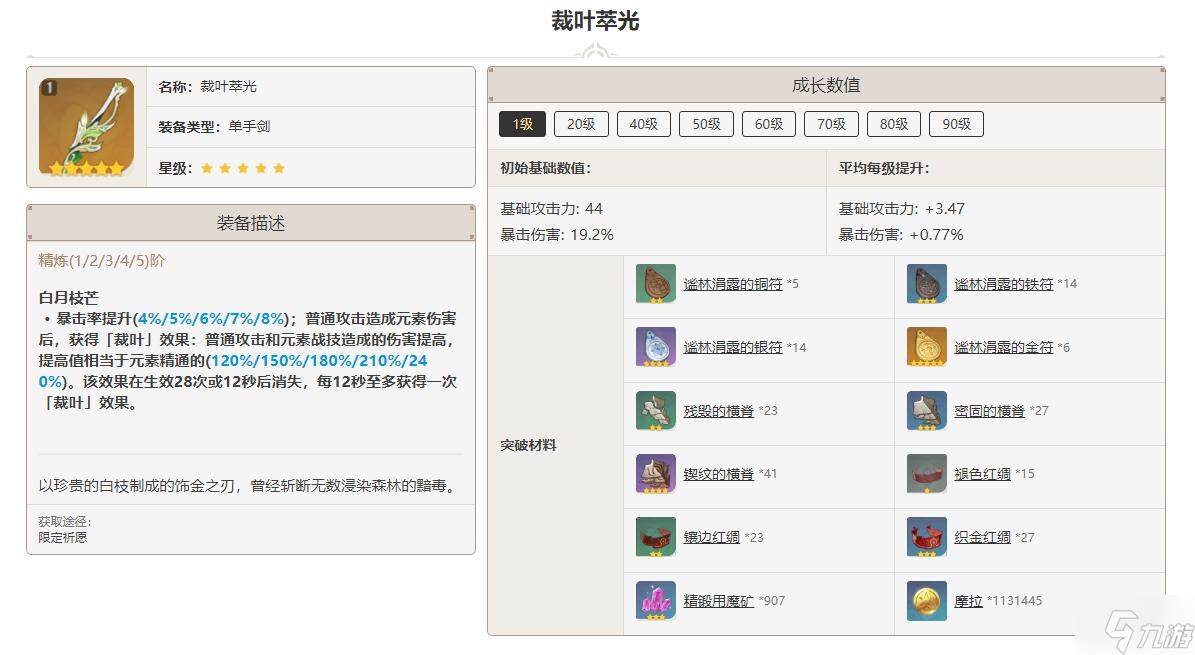
Task: Click the 名称: 裁叶萃光 row
Action: pyautogui.click(x=311, y=86)
